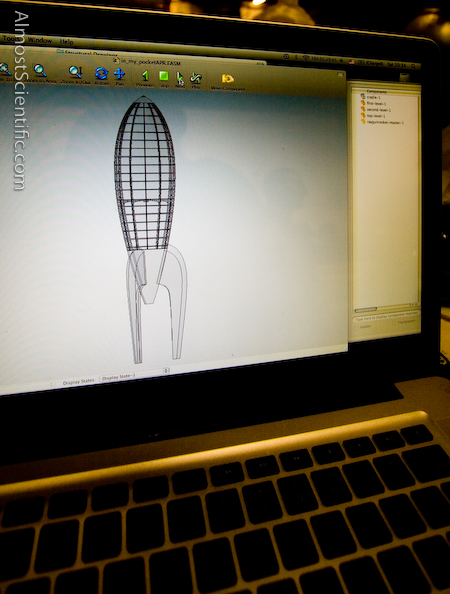450x594 pixels.
Task: Open Spotlight search in macOS menu bar
Action: tap(414, 66)
